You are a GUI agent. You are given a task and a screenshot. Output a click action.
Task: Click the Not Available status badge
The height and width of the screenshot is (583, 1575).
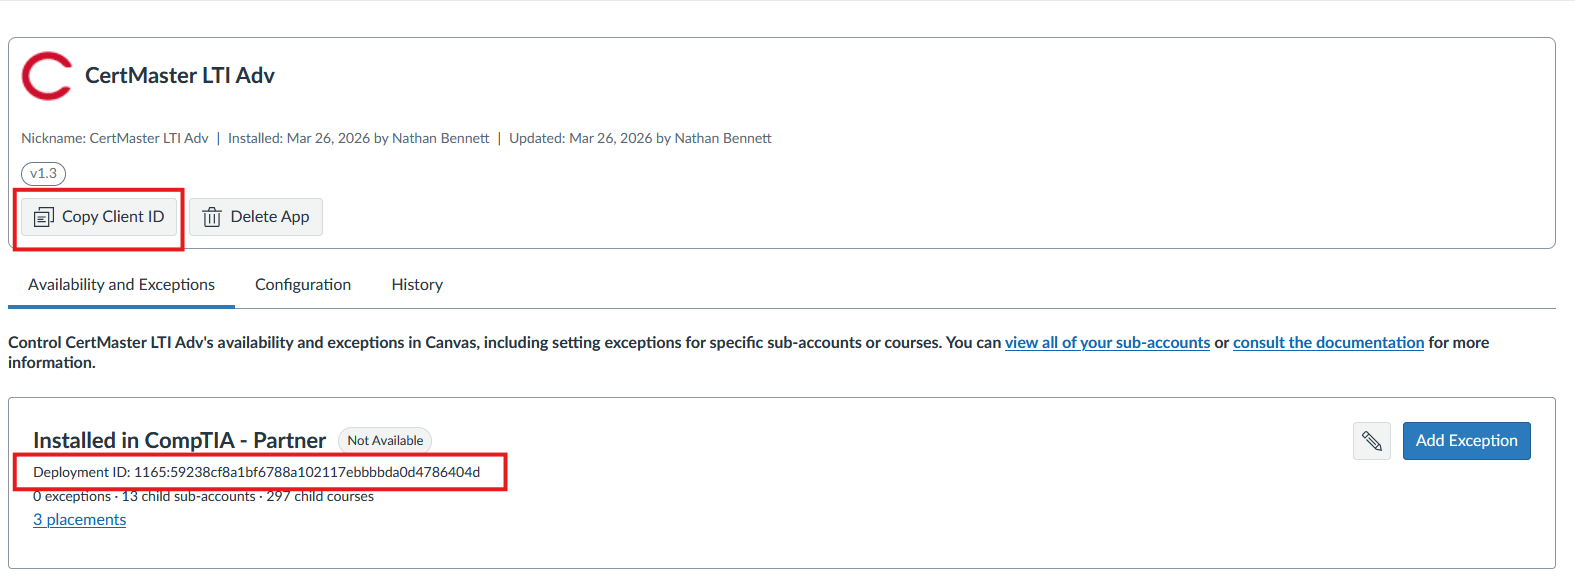(x=385, y=441)
